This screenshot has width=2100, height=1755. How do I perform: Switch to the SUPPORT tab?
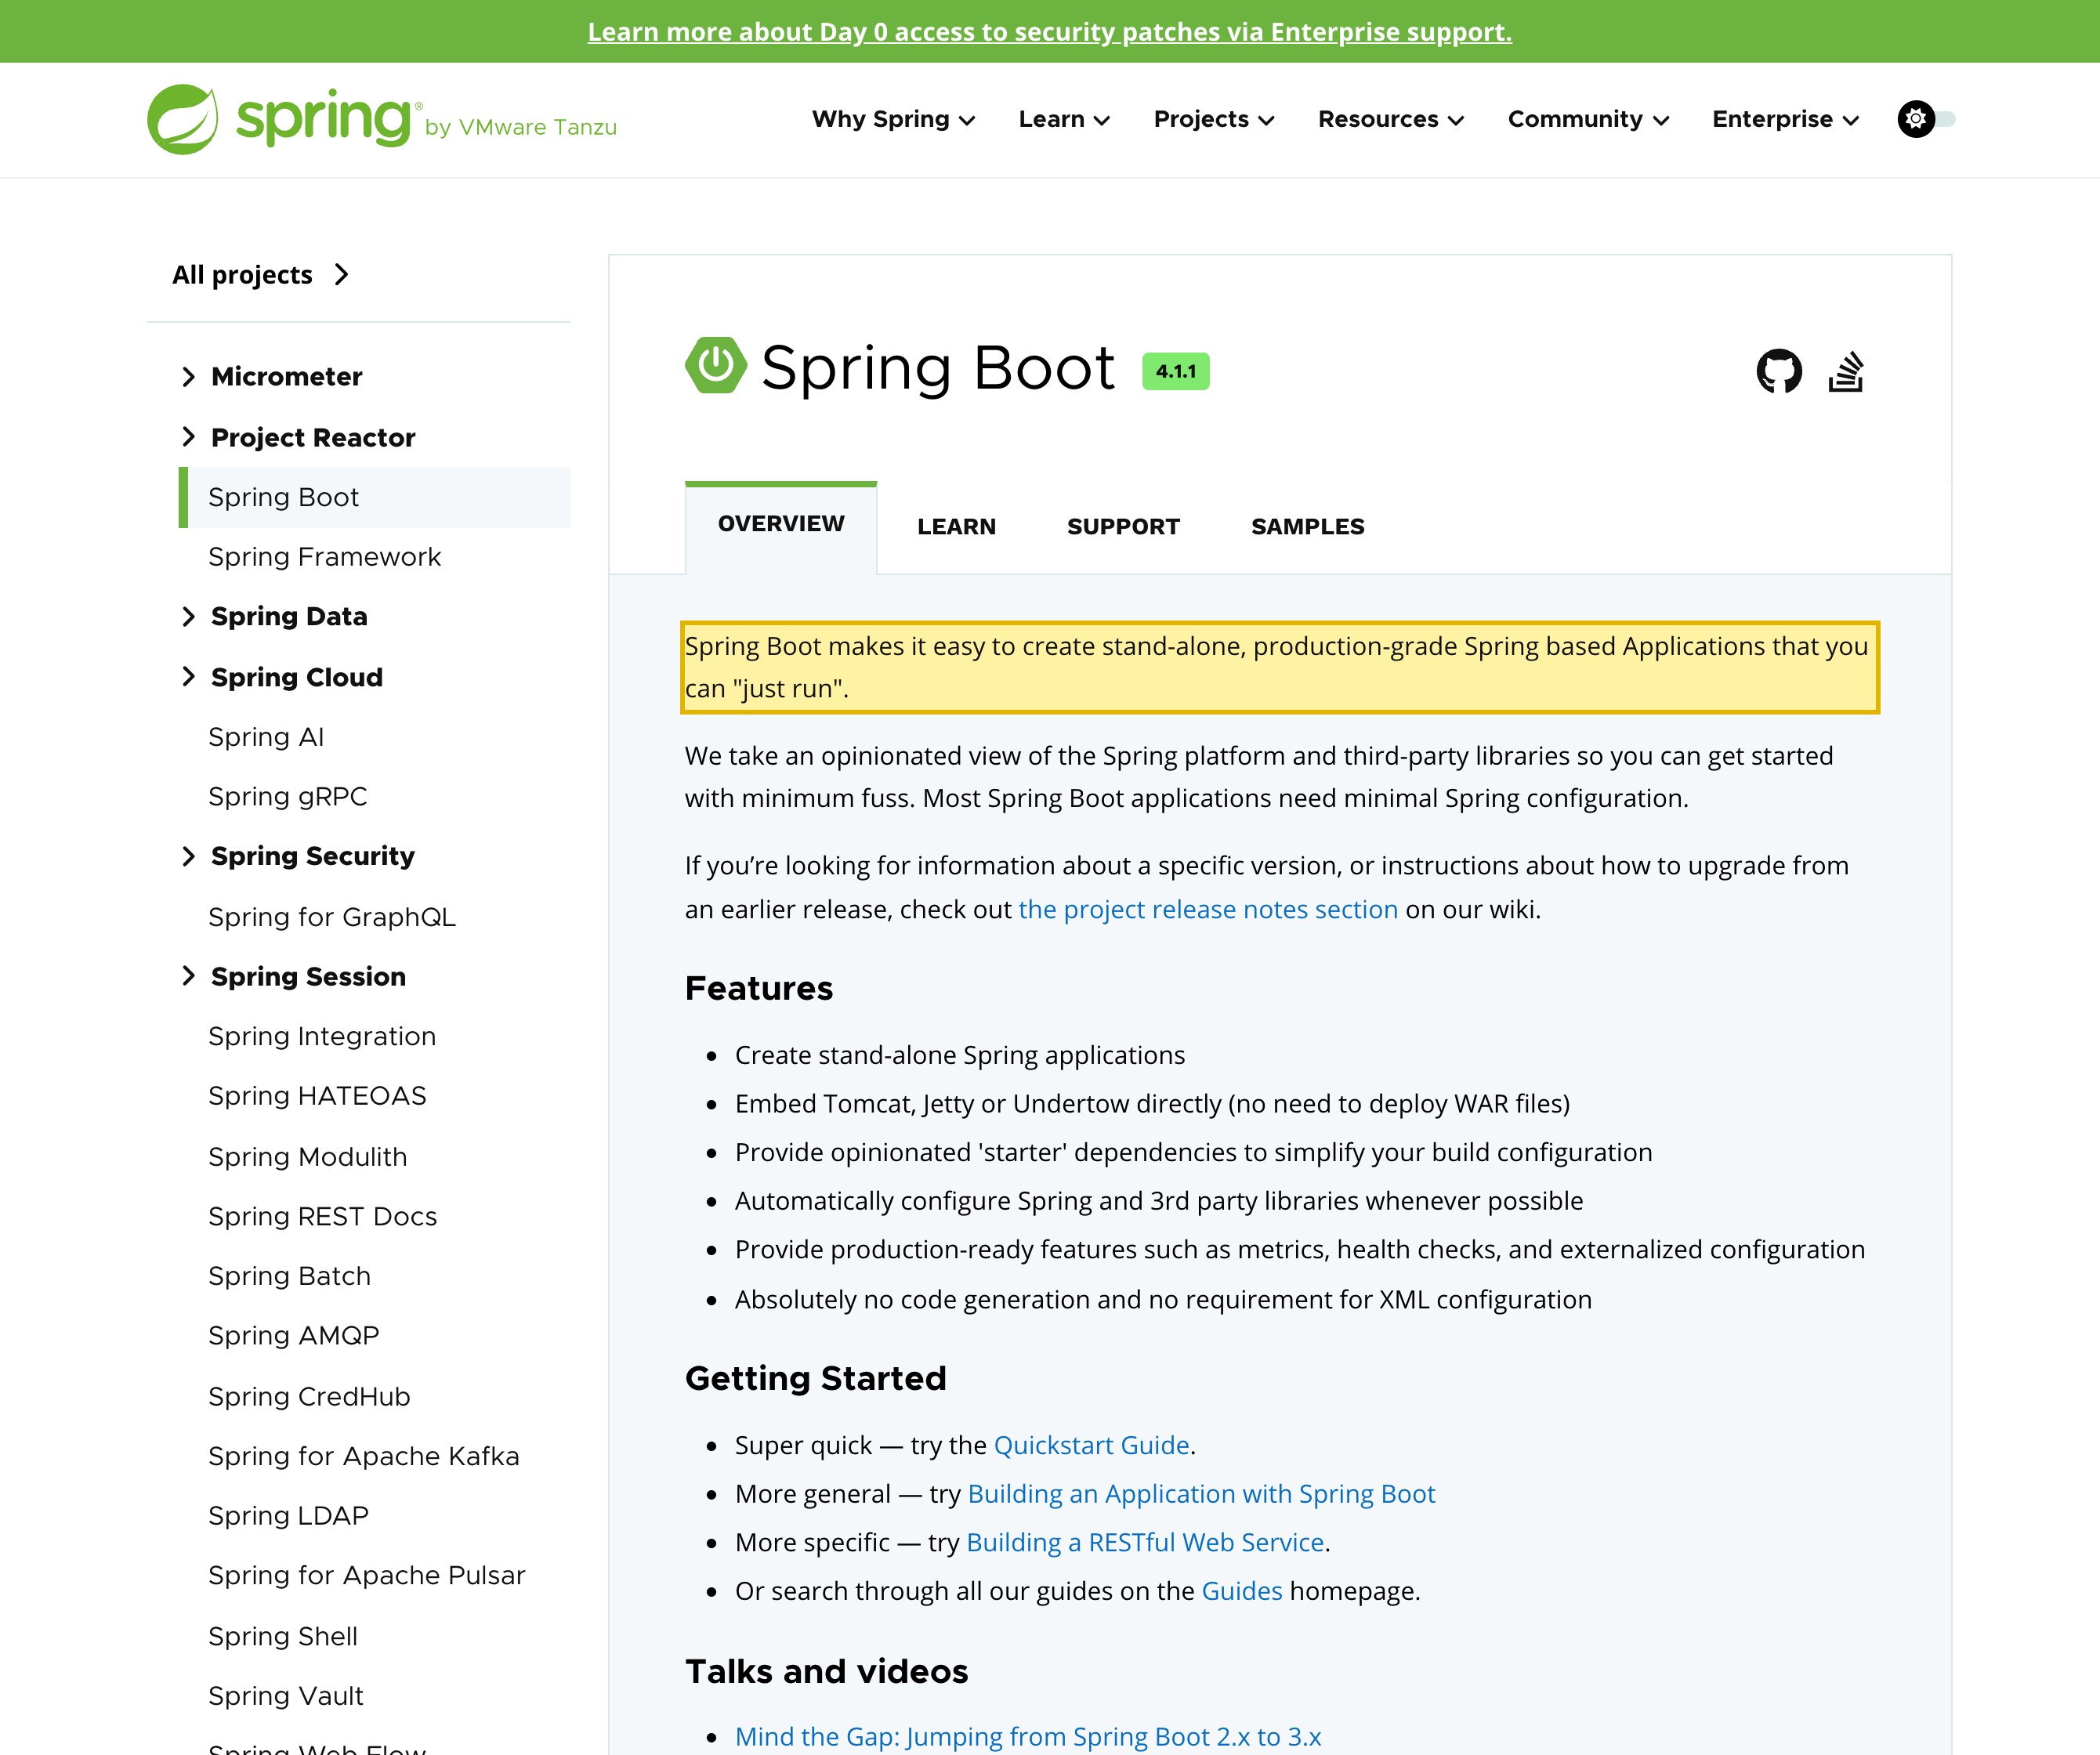coord(1123,526)
